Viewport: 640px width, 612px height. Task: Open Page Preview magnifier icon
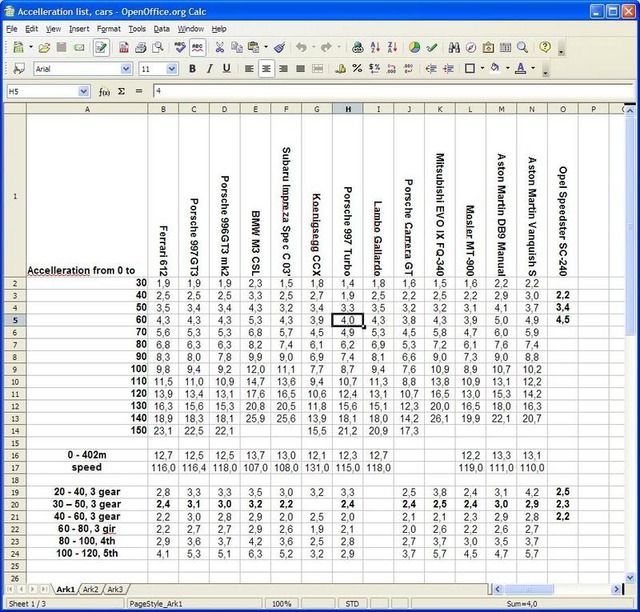click(158, 48)
